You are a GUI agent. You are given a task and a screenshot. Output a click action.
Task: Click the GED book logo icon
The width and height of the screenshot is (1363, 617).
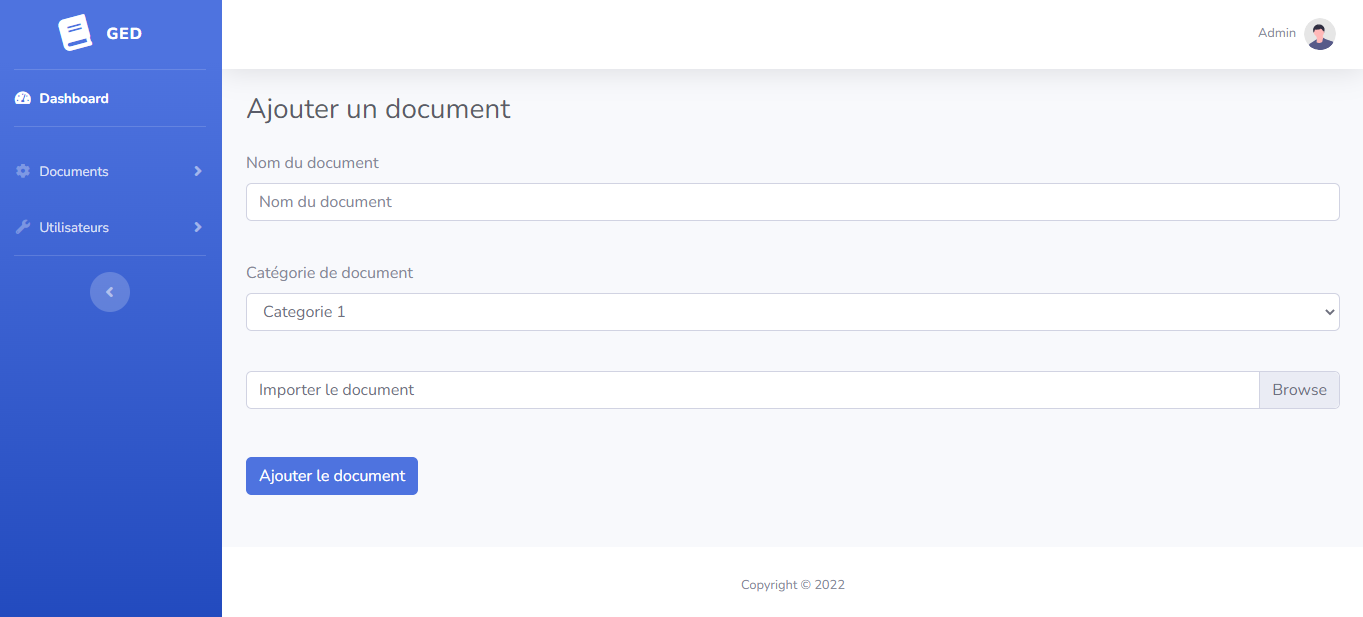pos(75,33)
